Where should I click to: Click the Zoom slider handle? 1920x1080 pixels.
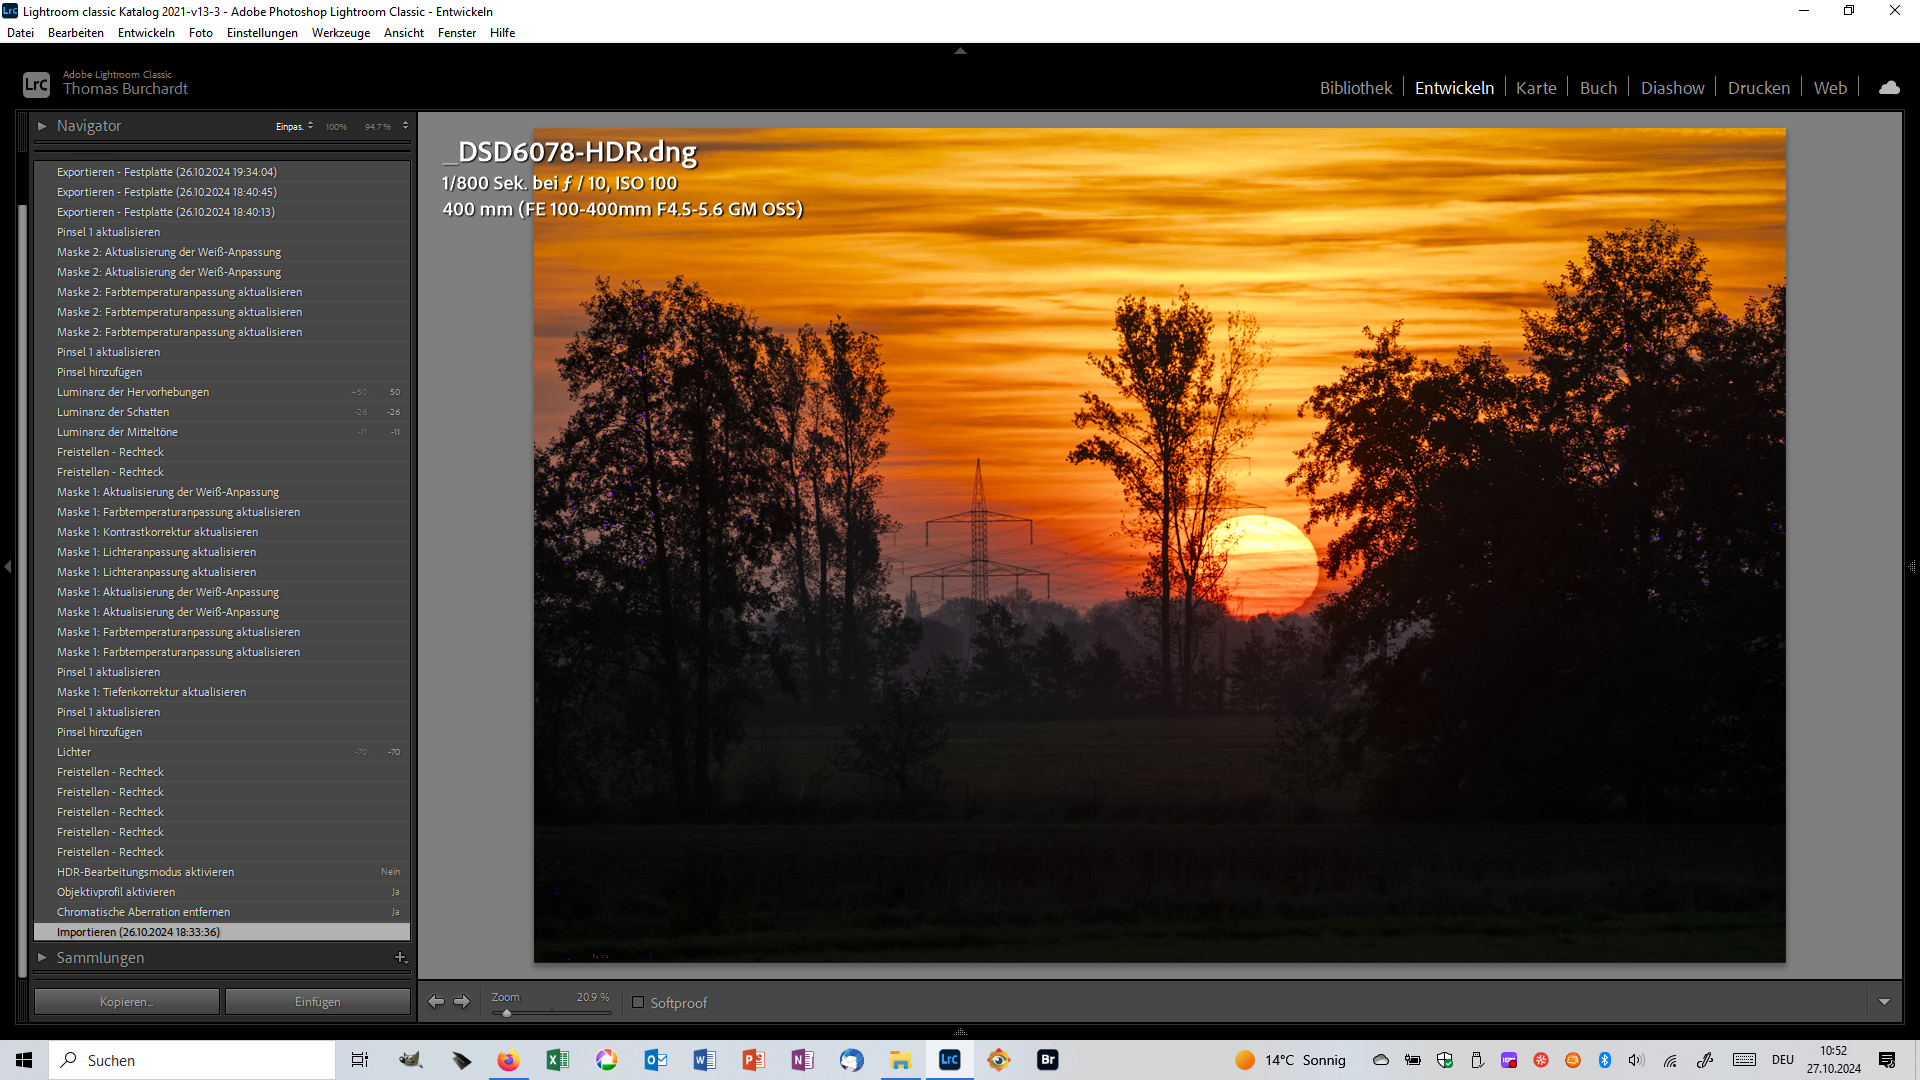click(507, 1013)
